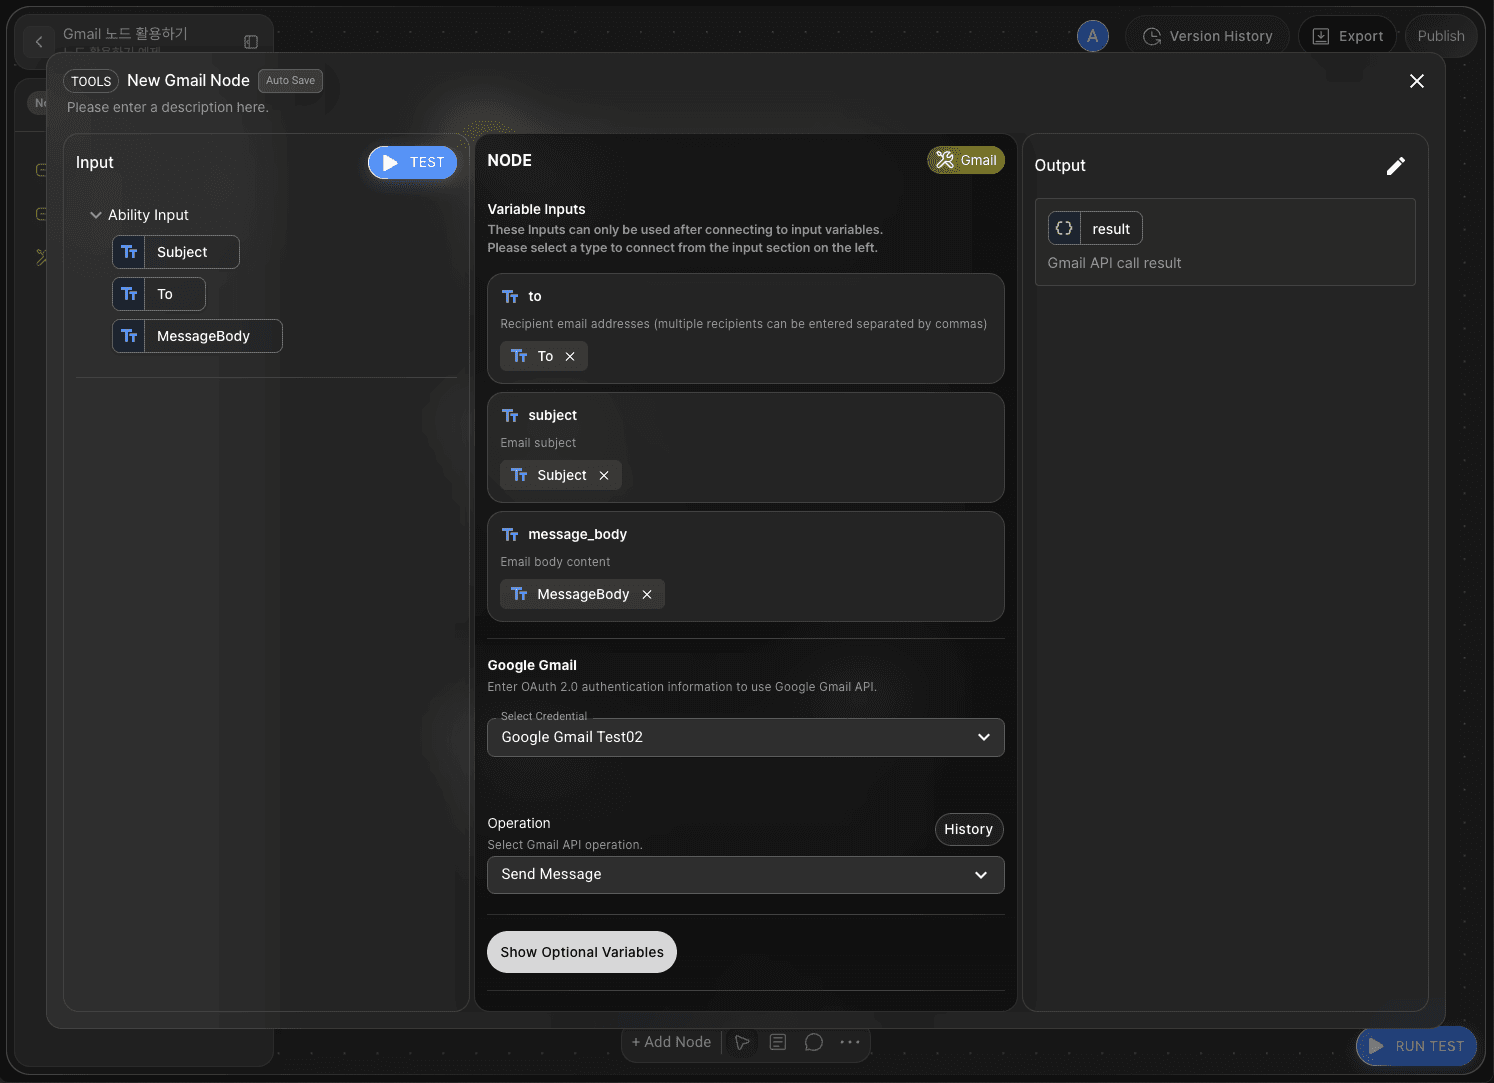
Task: Edit the New Gmail Node title
Action: pyautogui.click(x=188, y=80)
